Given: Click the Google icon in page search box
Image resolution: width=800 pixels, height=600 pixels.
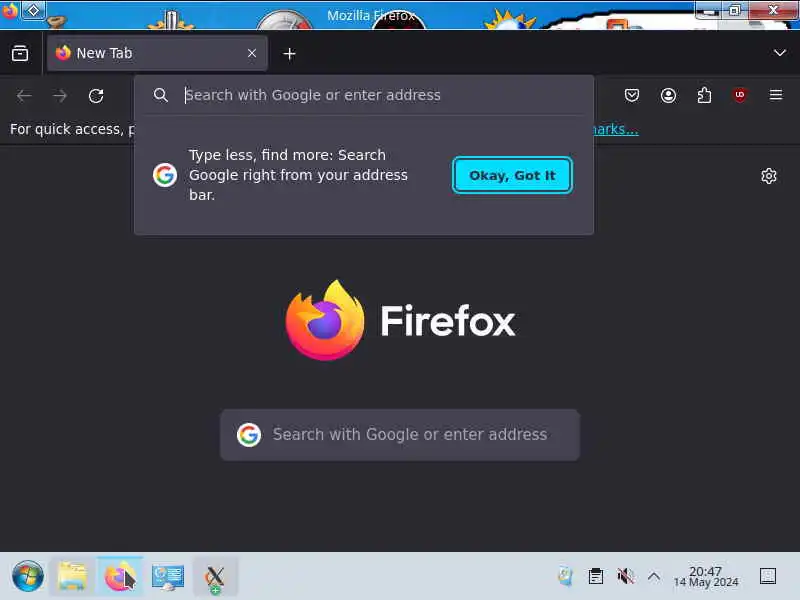Looking at the screenshot, I should (x=249, y=435).
